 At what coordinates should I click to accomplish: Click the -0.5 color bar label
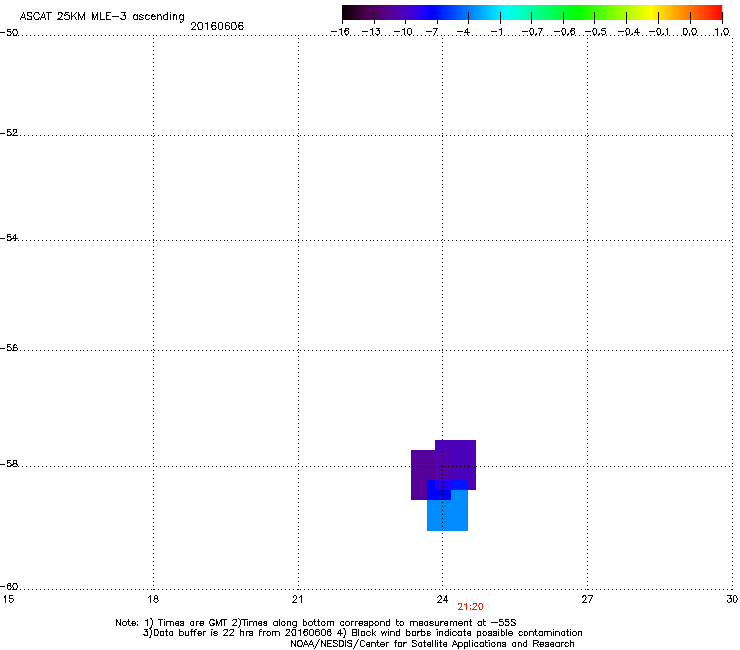point(596,32)
